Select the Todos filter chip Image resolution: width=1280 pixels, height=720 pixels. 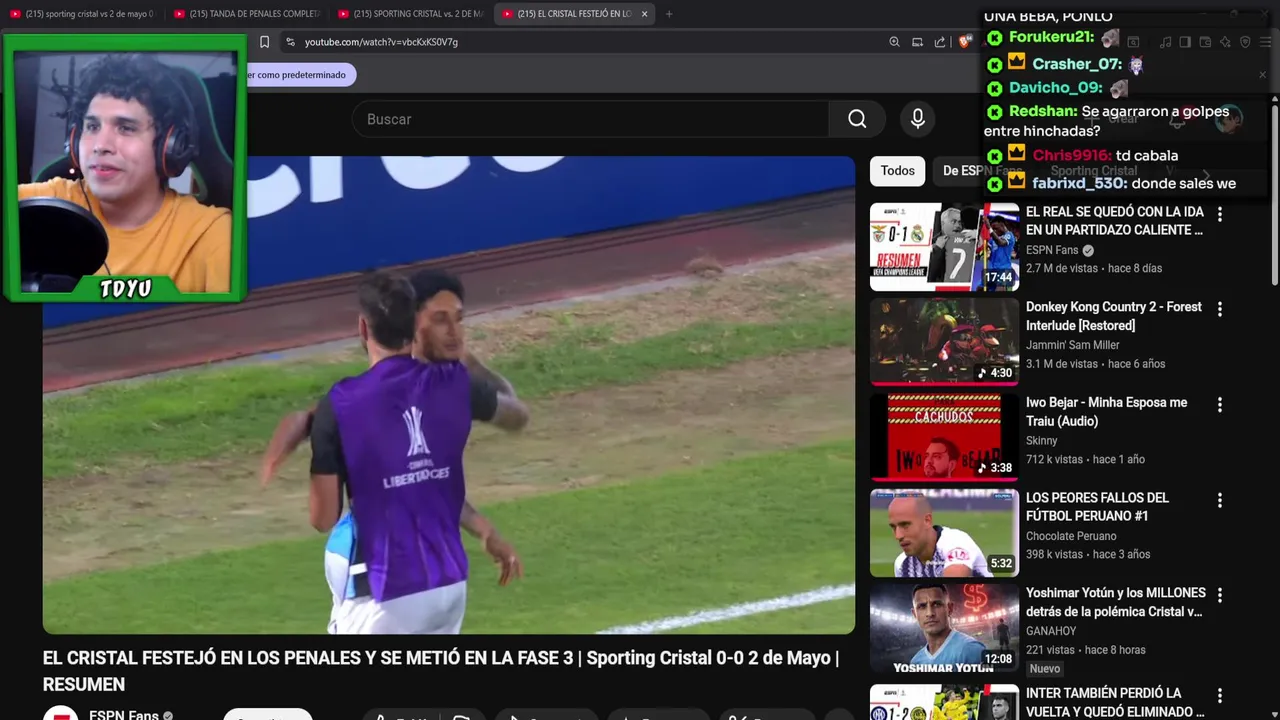click(x=897, y=171)
